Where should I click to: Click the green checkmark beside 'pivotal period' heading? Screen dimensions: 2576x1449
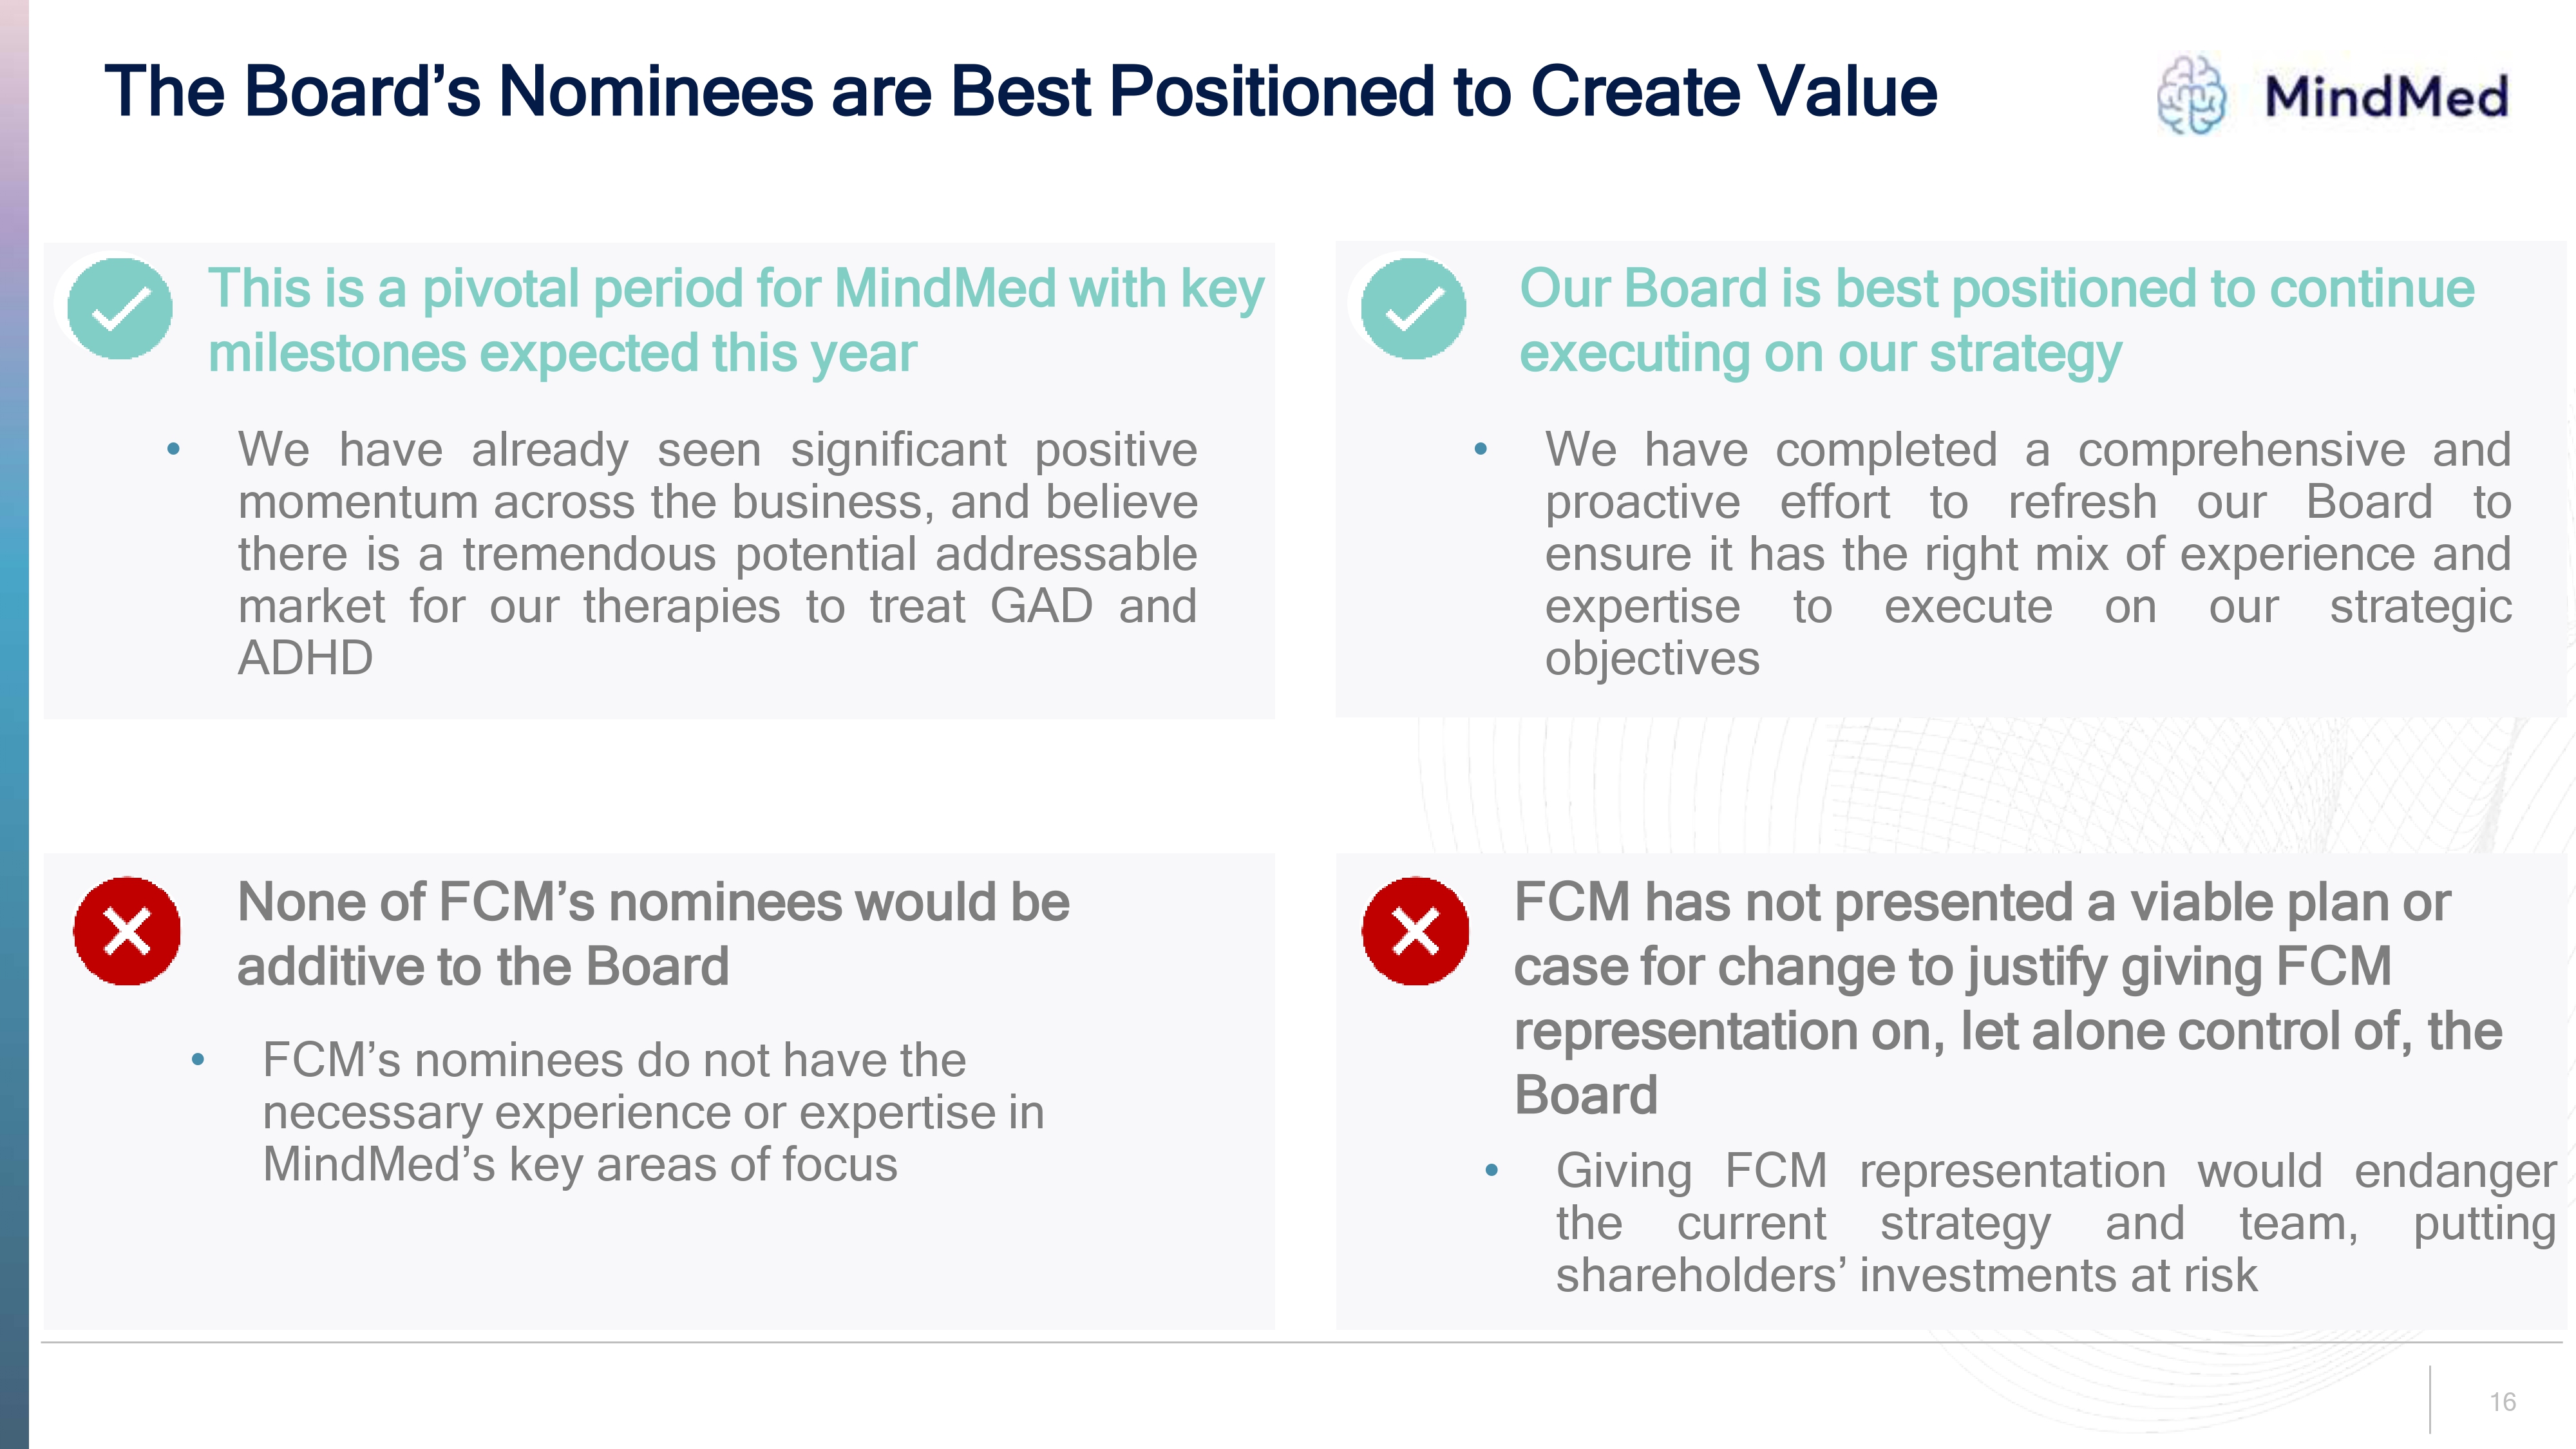120,309
